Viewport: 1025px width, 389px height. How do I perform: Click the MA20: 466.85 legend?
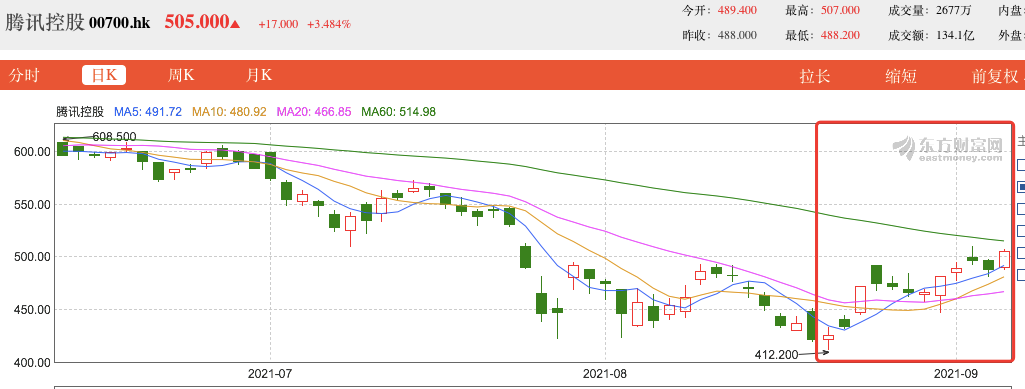coord(314,112)
